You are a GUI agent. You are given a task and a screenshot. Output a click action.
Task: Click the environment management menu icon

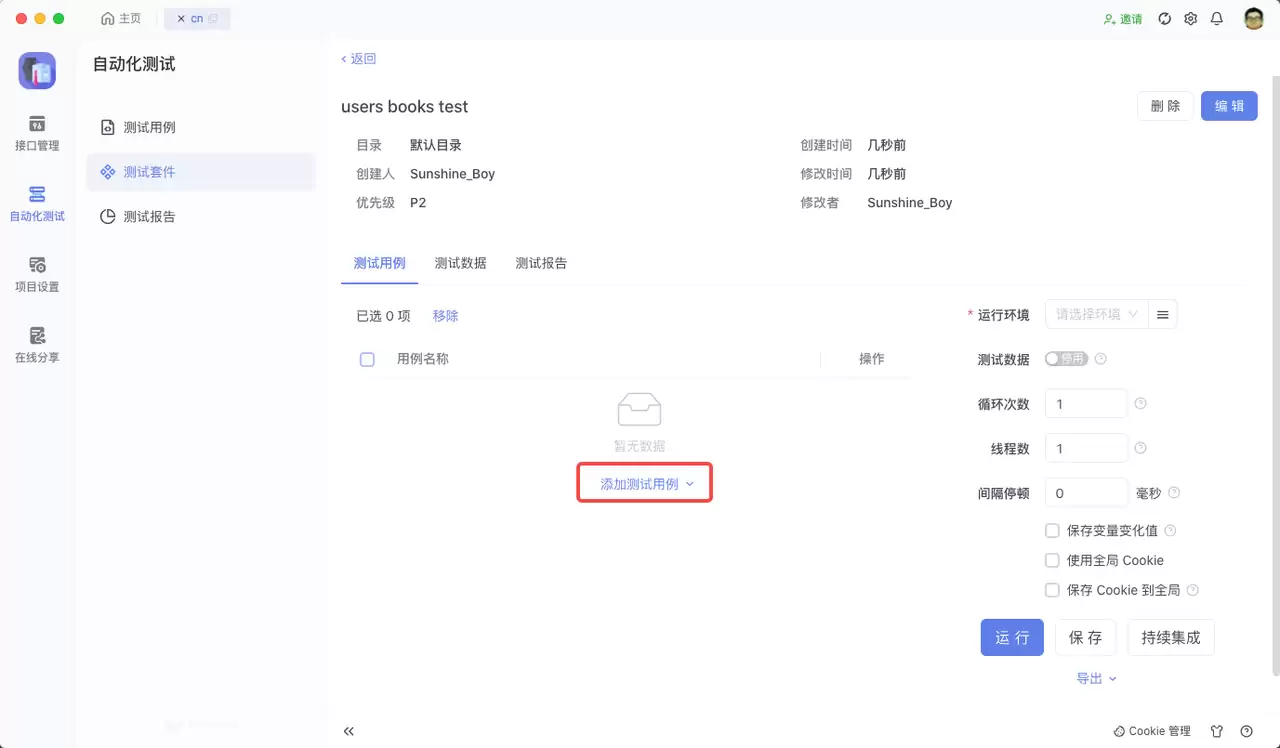point(1163,314)
